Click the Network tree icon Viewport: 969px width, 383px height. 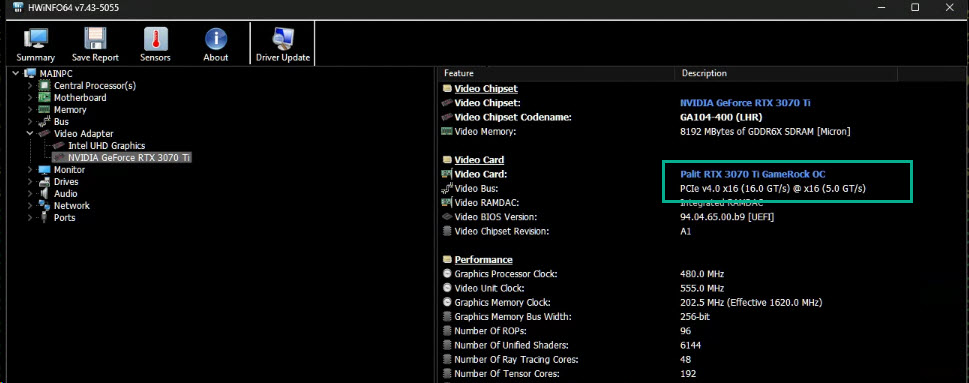tap(44, 206)
